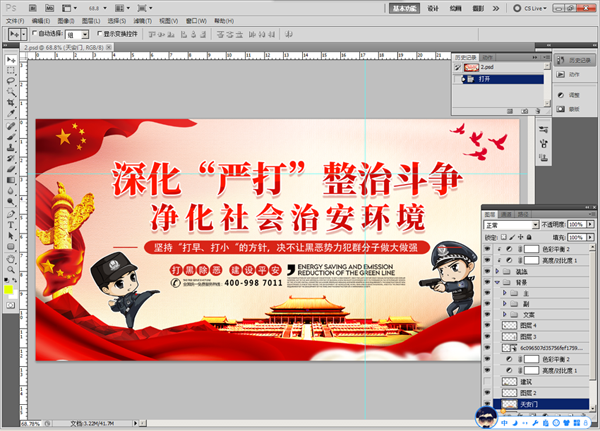Viewport: 600px width, 431px height.
Task: Open the CS Live menu button
Action: click(x=530, y=8)
